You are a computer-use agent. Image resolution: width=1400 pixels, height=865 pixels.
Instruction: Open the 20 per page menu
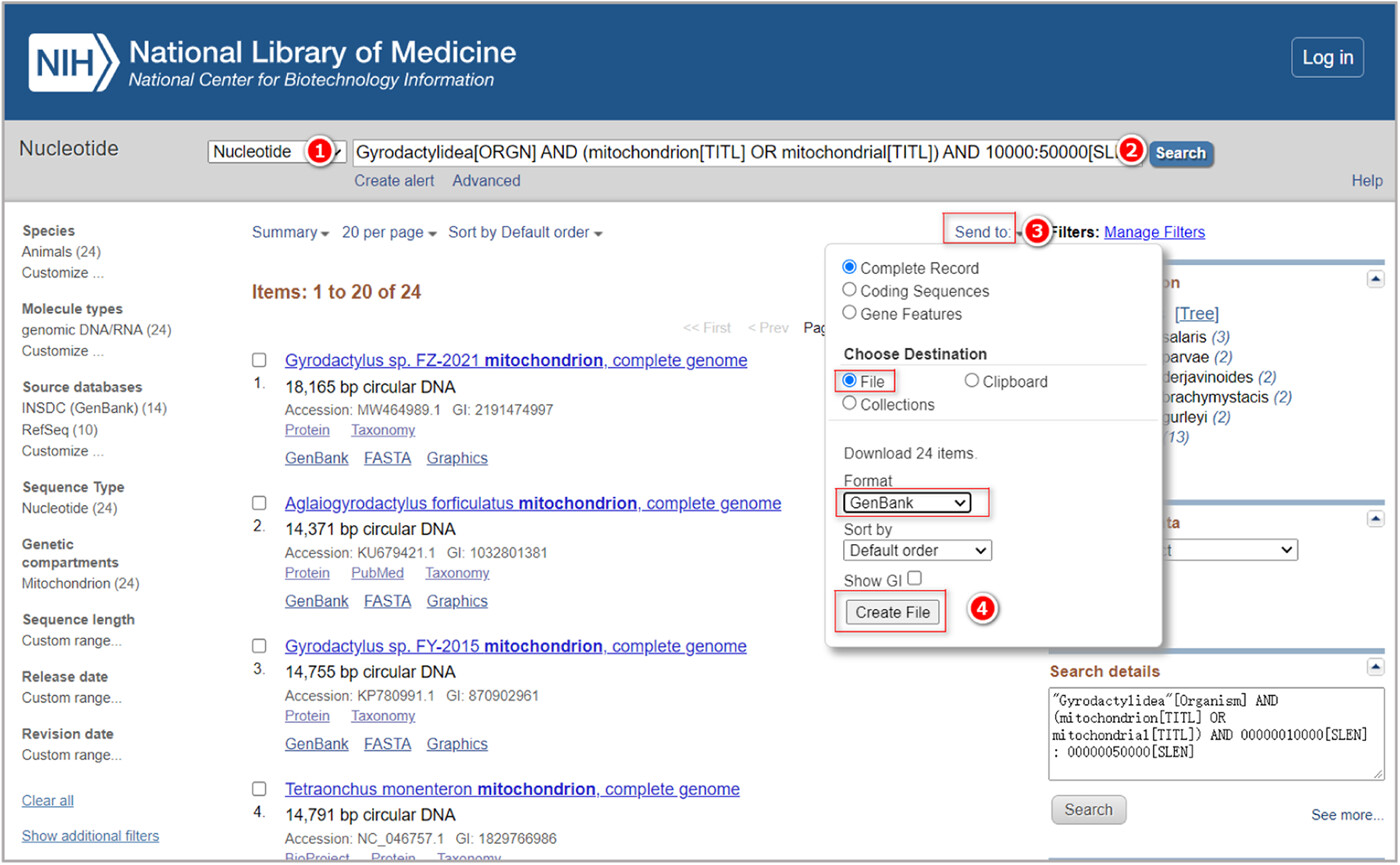389,232
